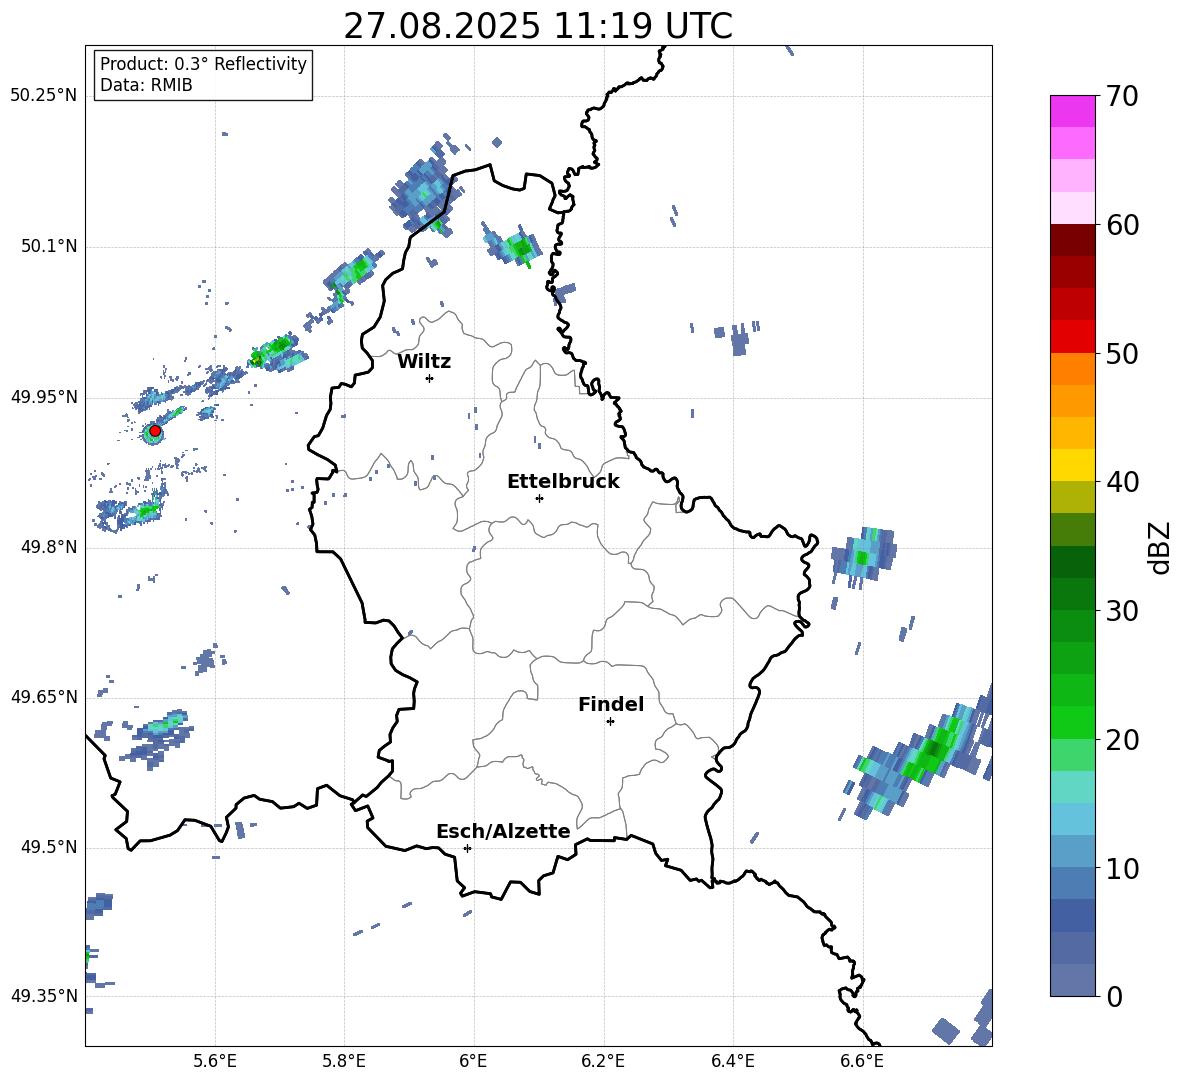Click the 50.1°N latitude label

tap(49, 247)
